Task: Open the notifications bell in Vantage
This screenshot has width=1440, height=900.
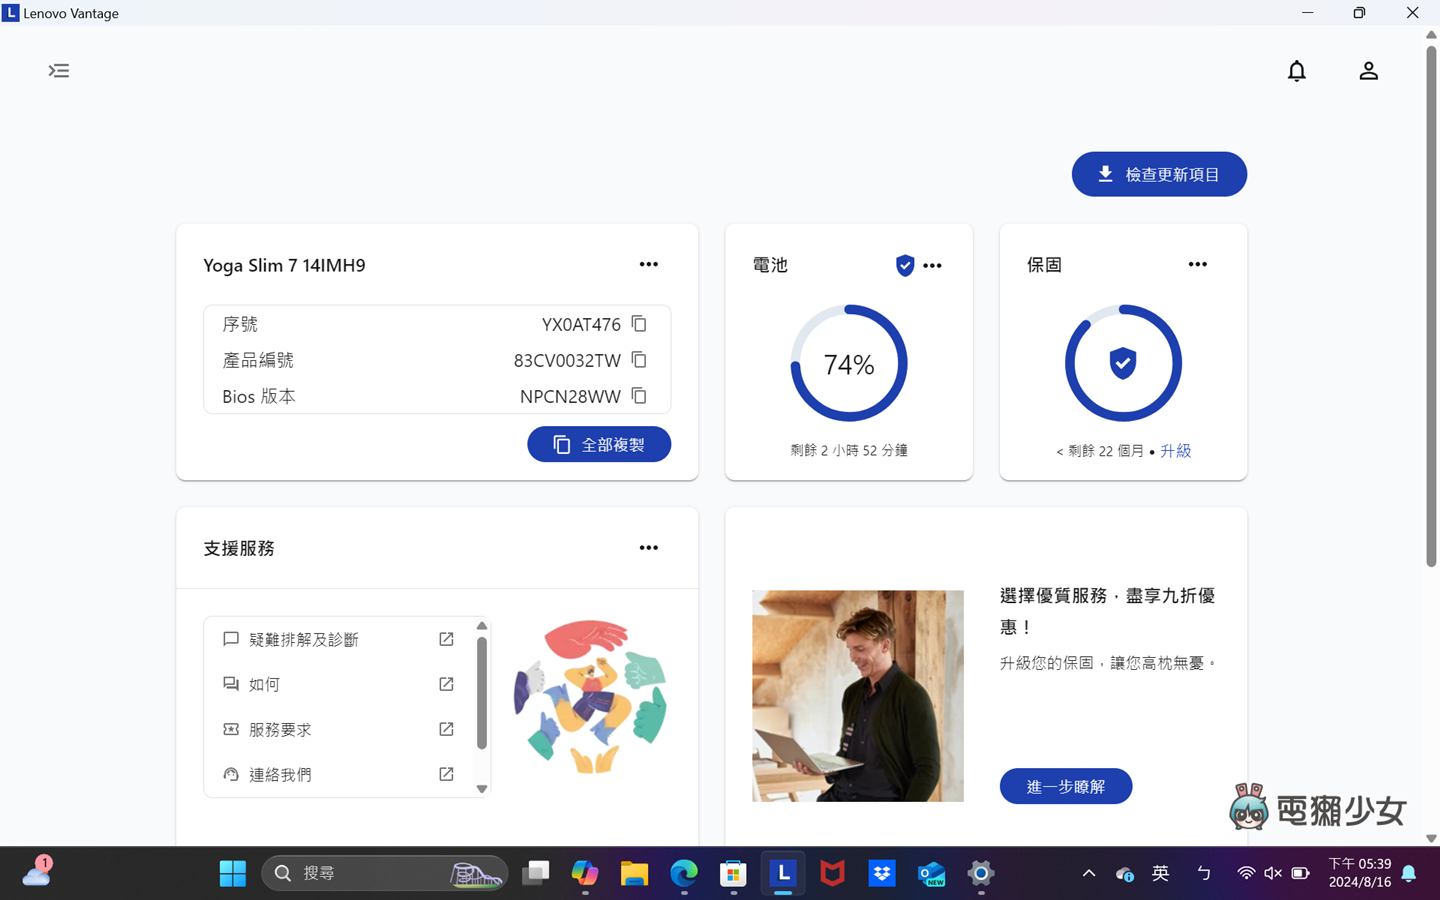Action: [x=1296, y=71]
